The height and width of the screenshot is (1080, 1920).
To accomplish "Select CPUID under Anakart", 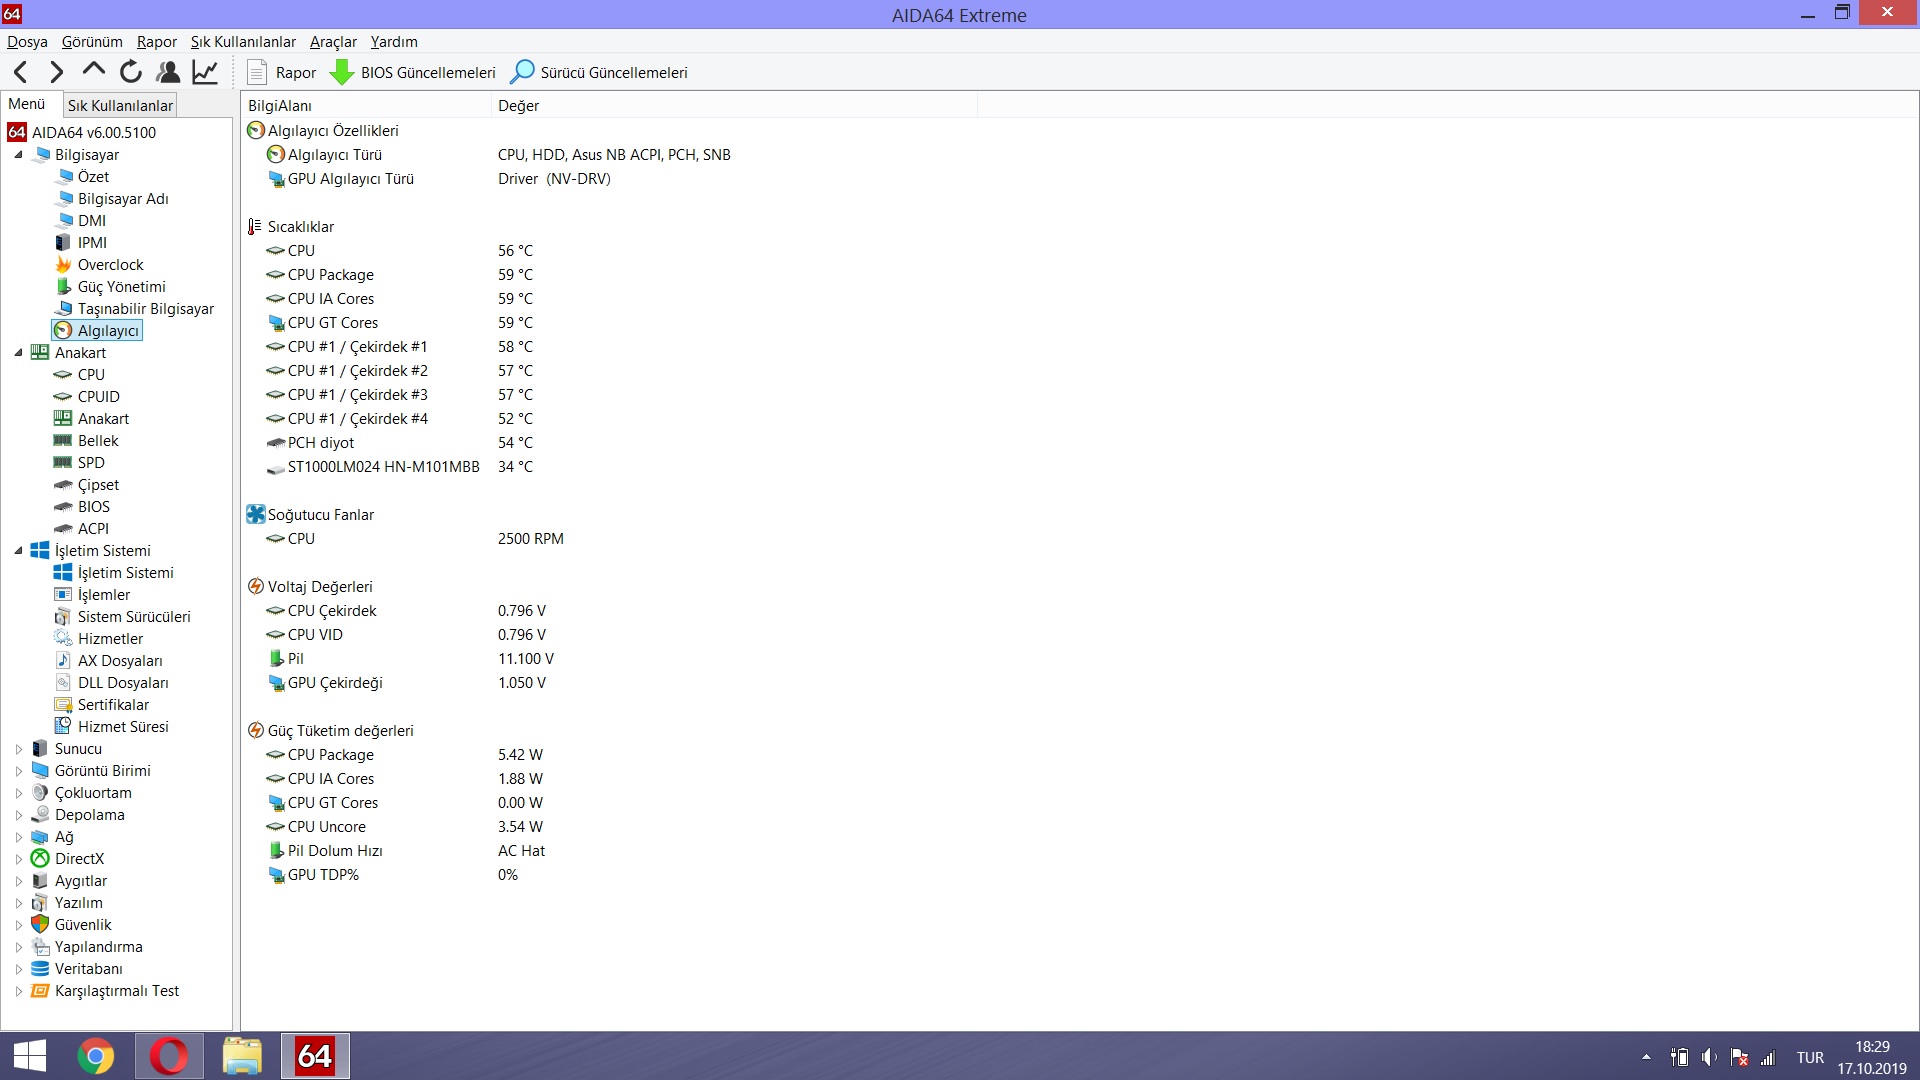I will coord(98,397).
